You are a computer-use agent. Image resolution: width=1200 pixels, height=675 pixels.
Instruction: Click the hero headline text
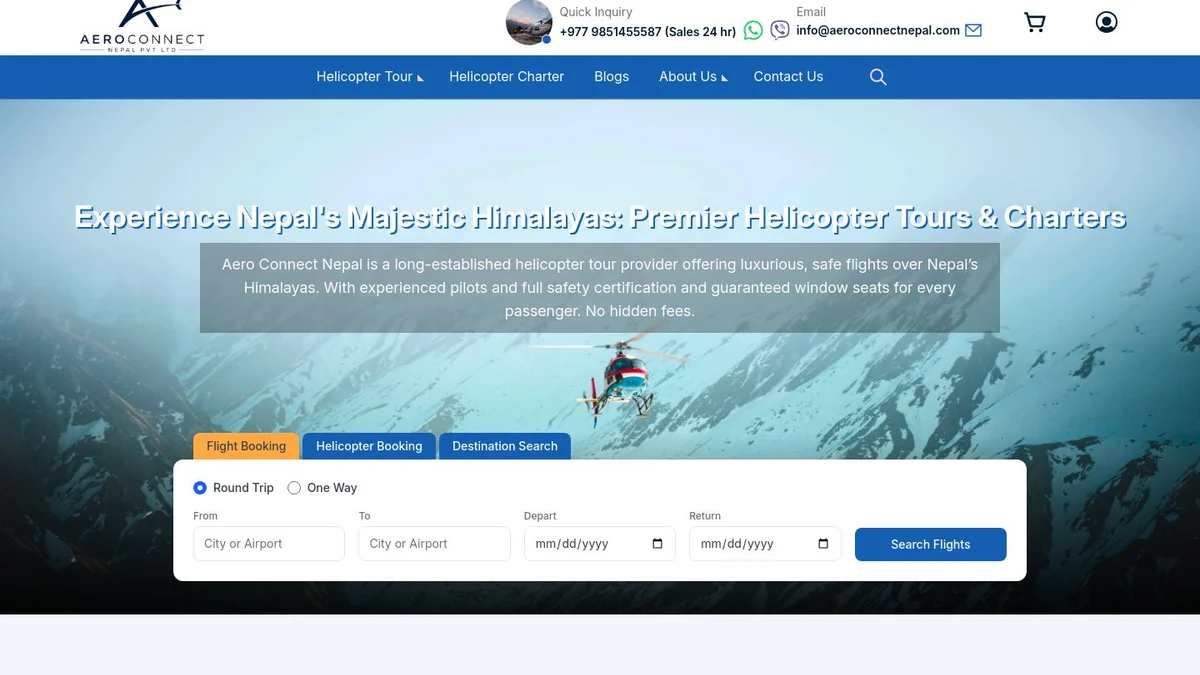[600, 217]
